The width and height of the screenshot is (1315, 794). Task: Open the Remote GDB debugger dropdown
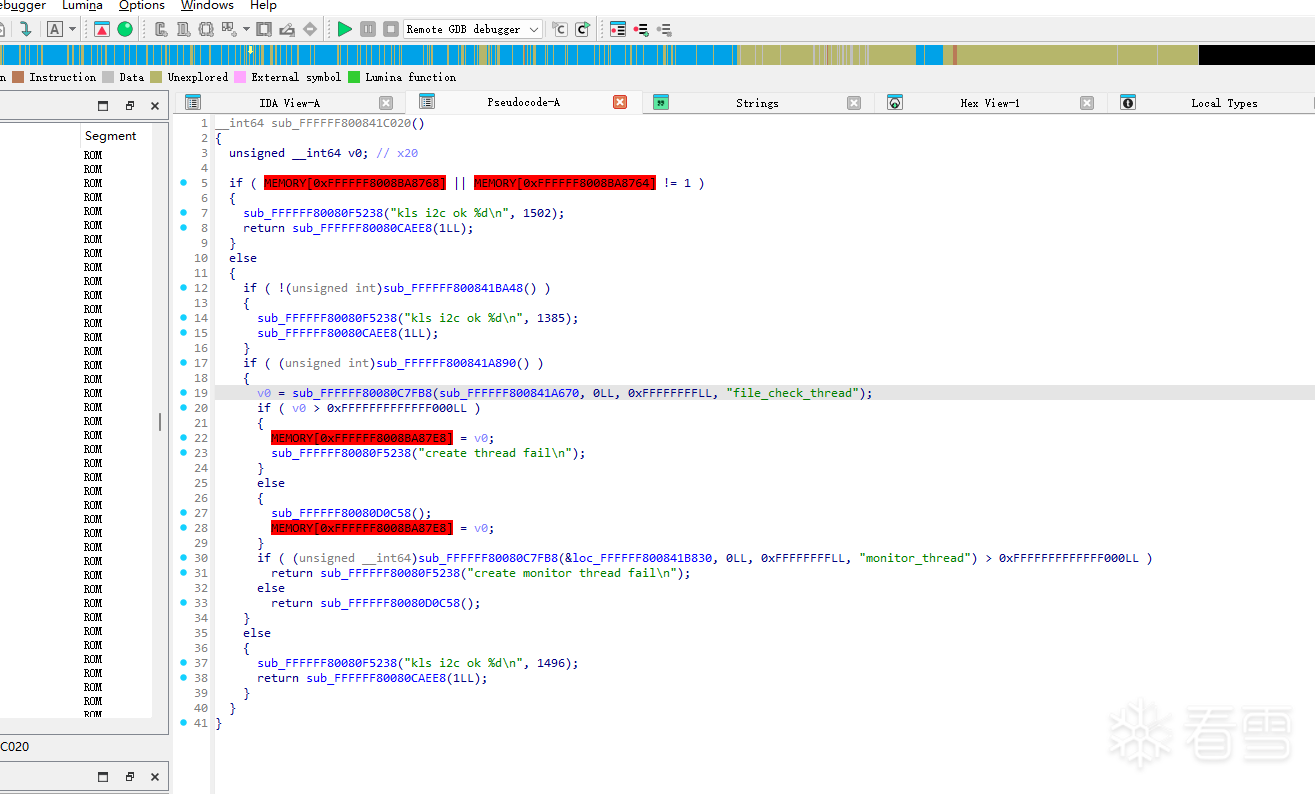coord(473,29)
